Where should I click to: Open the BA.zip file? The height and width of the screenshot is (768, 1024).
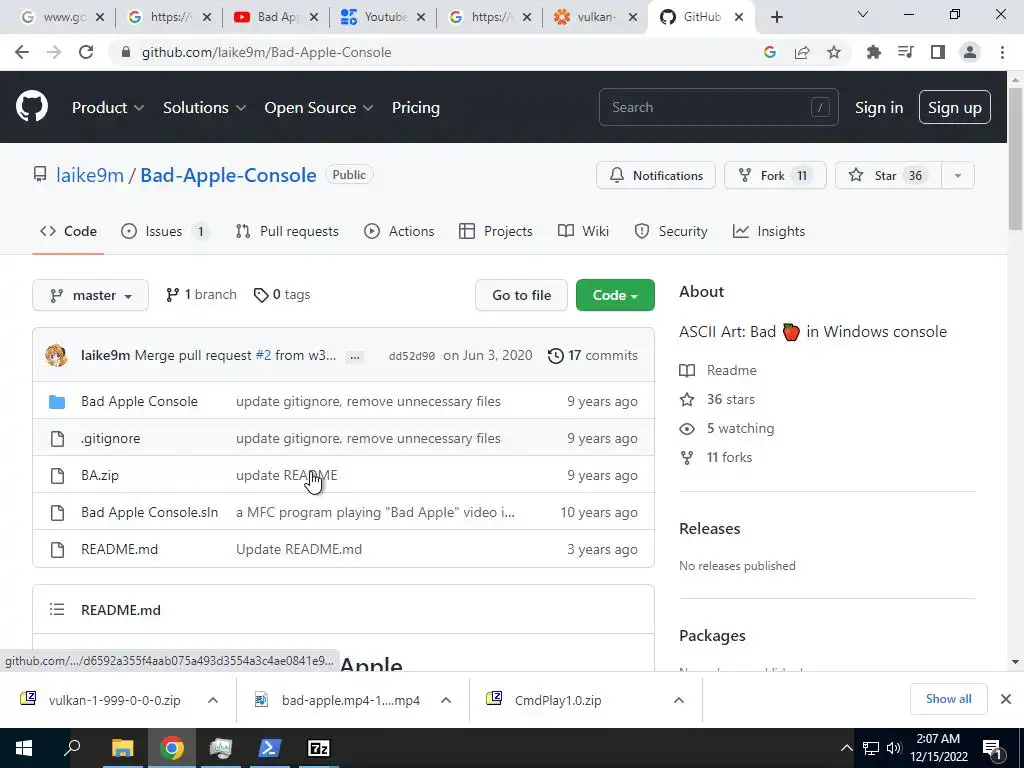100,475
